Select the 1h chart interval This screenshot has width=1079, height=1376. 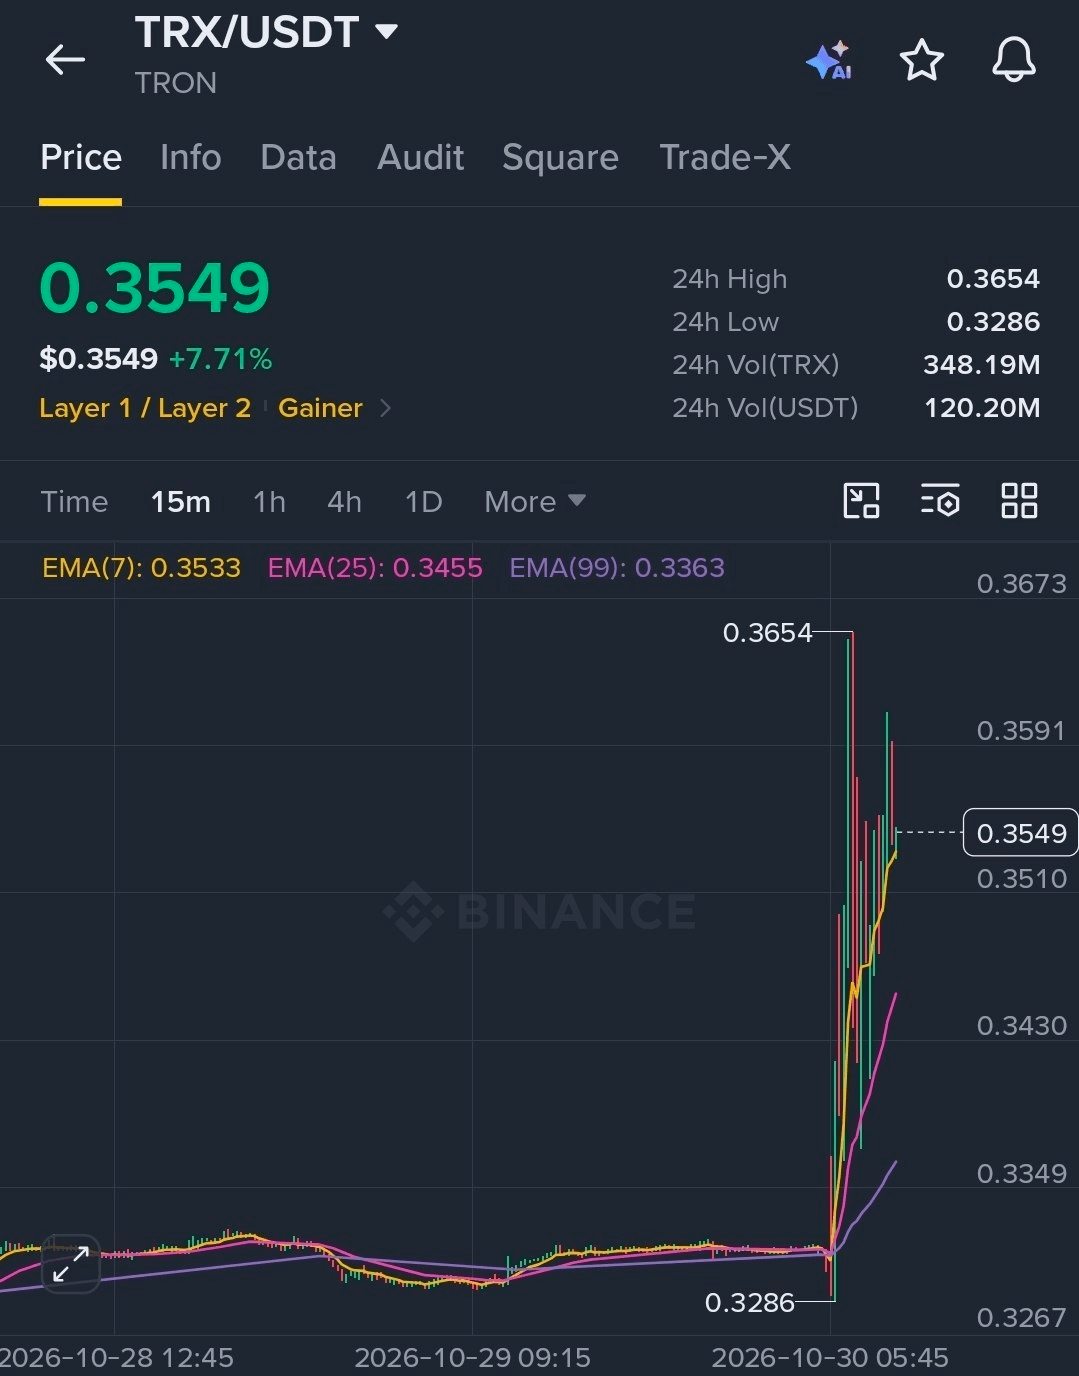[269, 501]
